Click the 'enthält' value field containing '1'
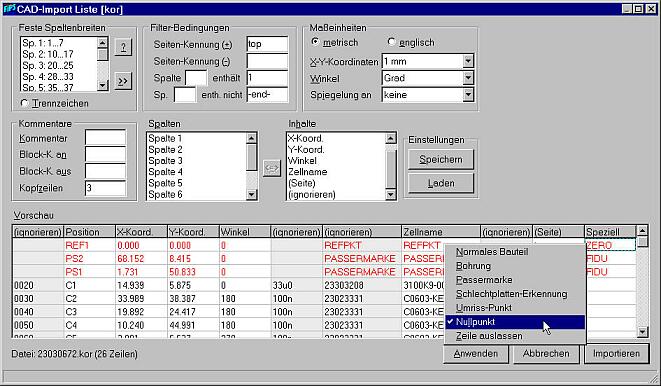The height and width of the screenshot is (386, 661). 267,78
